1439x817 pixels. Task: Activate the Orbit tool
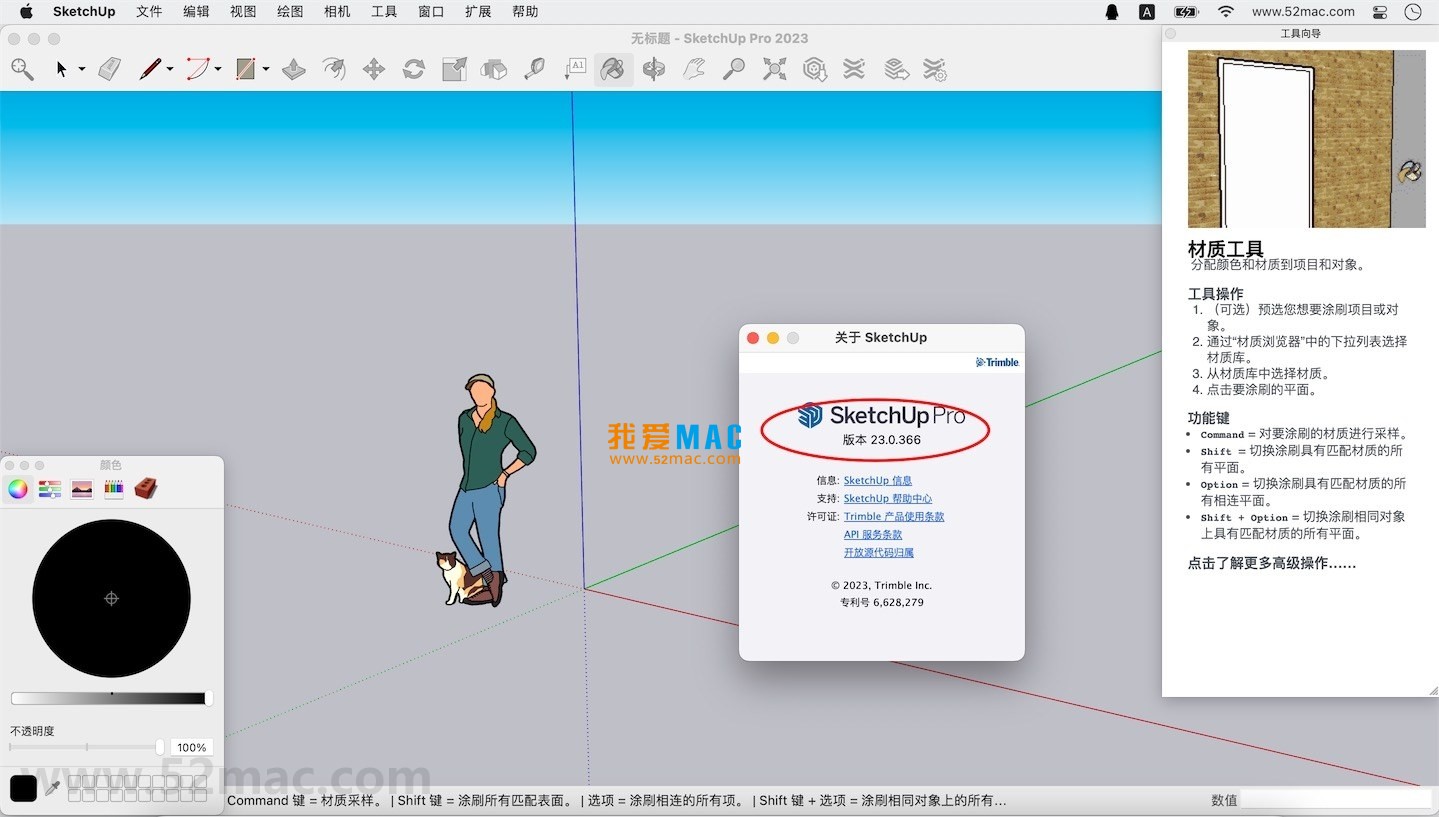[654, 69]
